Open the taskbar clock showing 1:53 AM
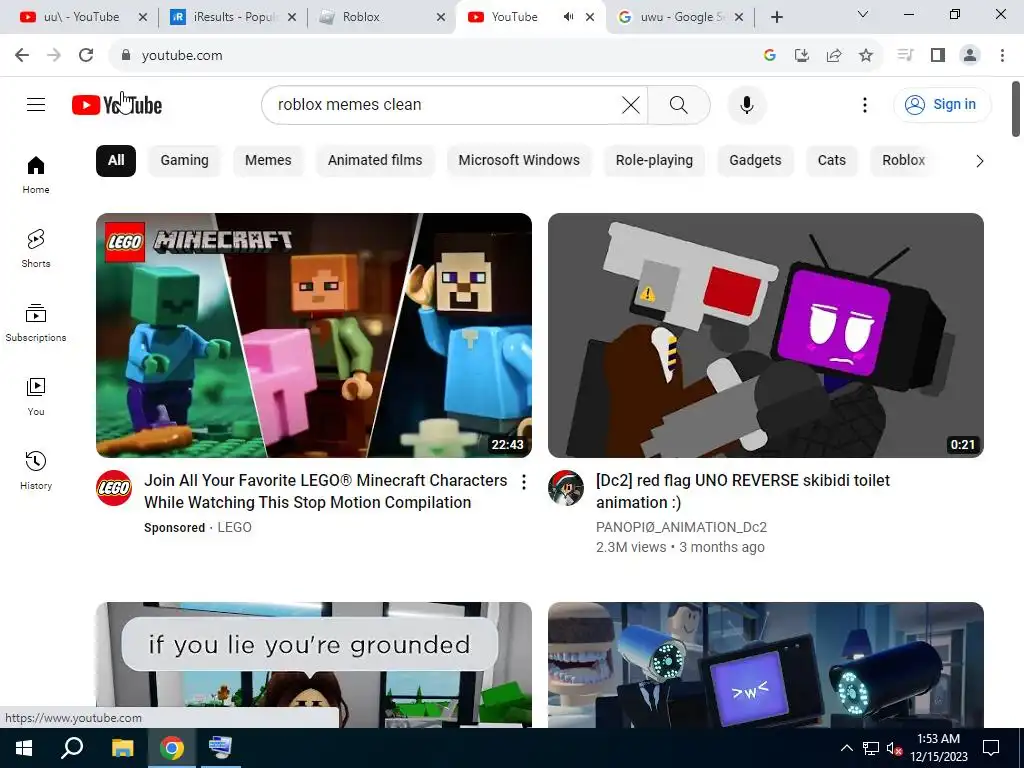Screen dimensions: 1024x768 pyautogui.click(x=938, y=748)
